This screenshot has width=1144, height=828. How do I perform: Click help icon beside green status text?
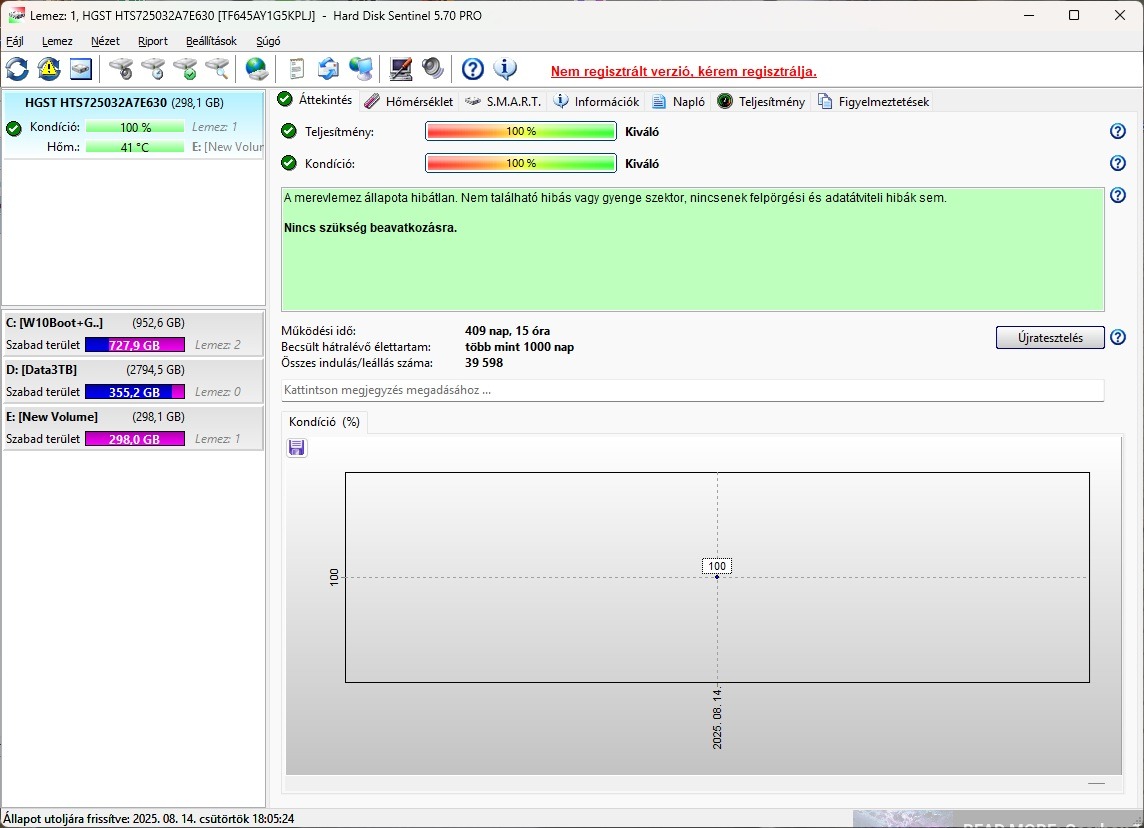(x=1118, y=196)
